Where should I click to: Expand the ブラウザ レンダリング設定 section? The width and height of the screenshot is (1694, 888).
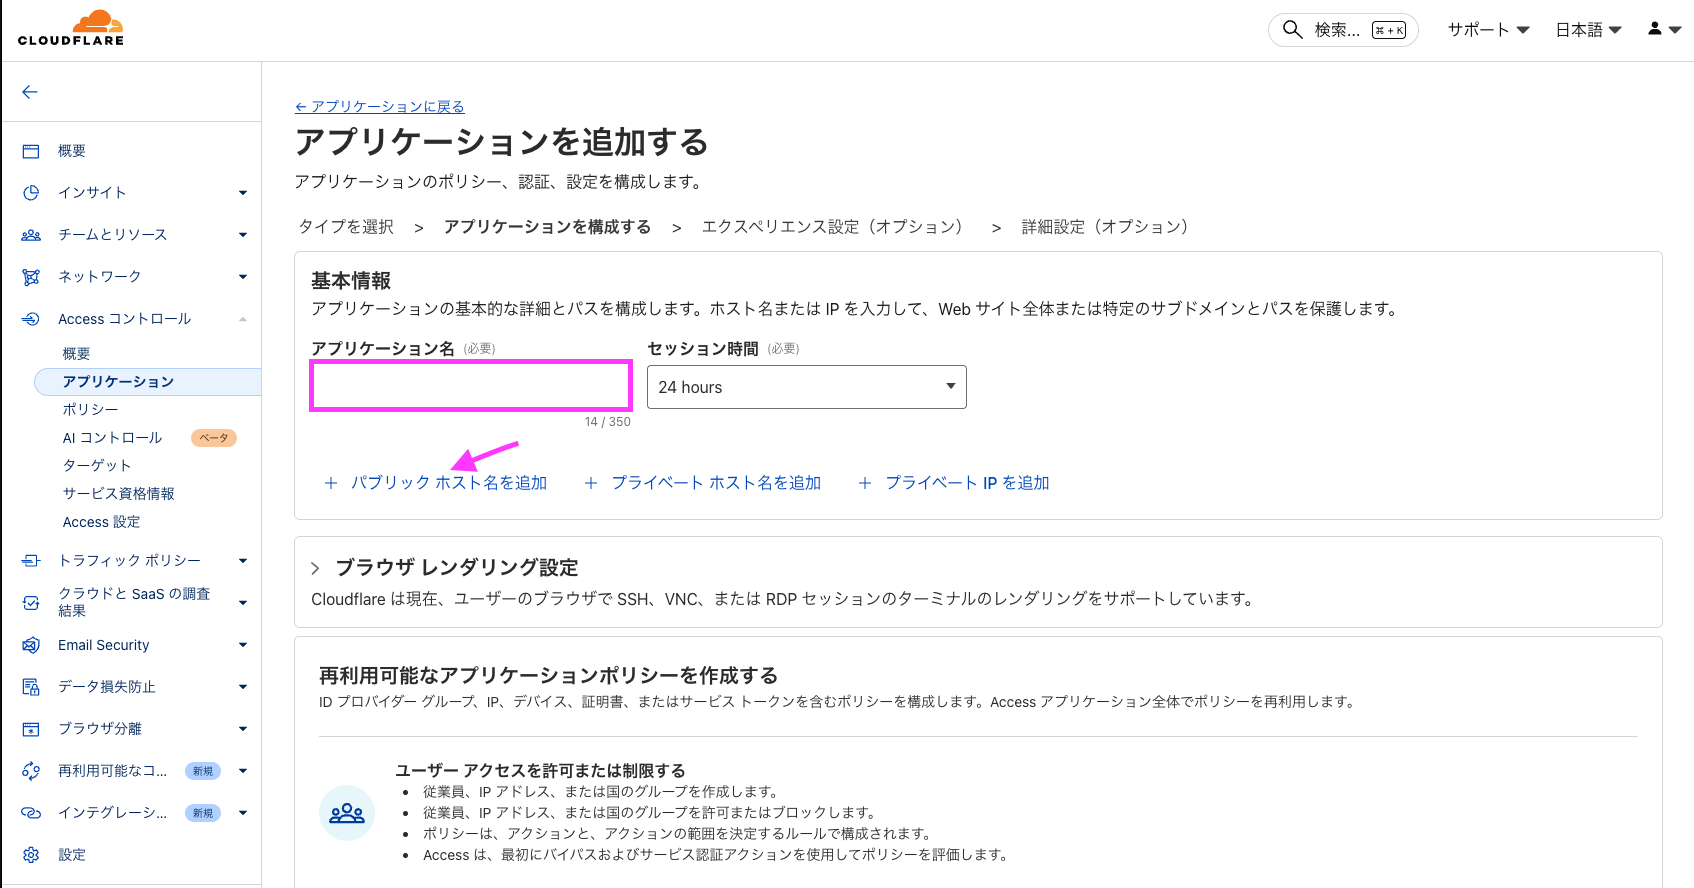315,568
